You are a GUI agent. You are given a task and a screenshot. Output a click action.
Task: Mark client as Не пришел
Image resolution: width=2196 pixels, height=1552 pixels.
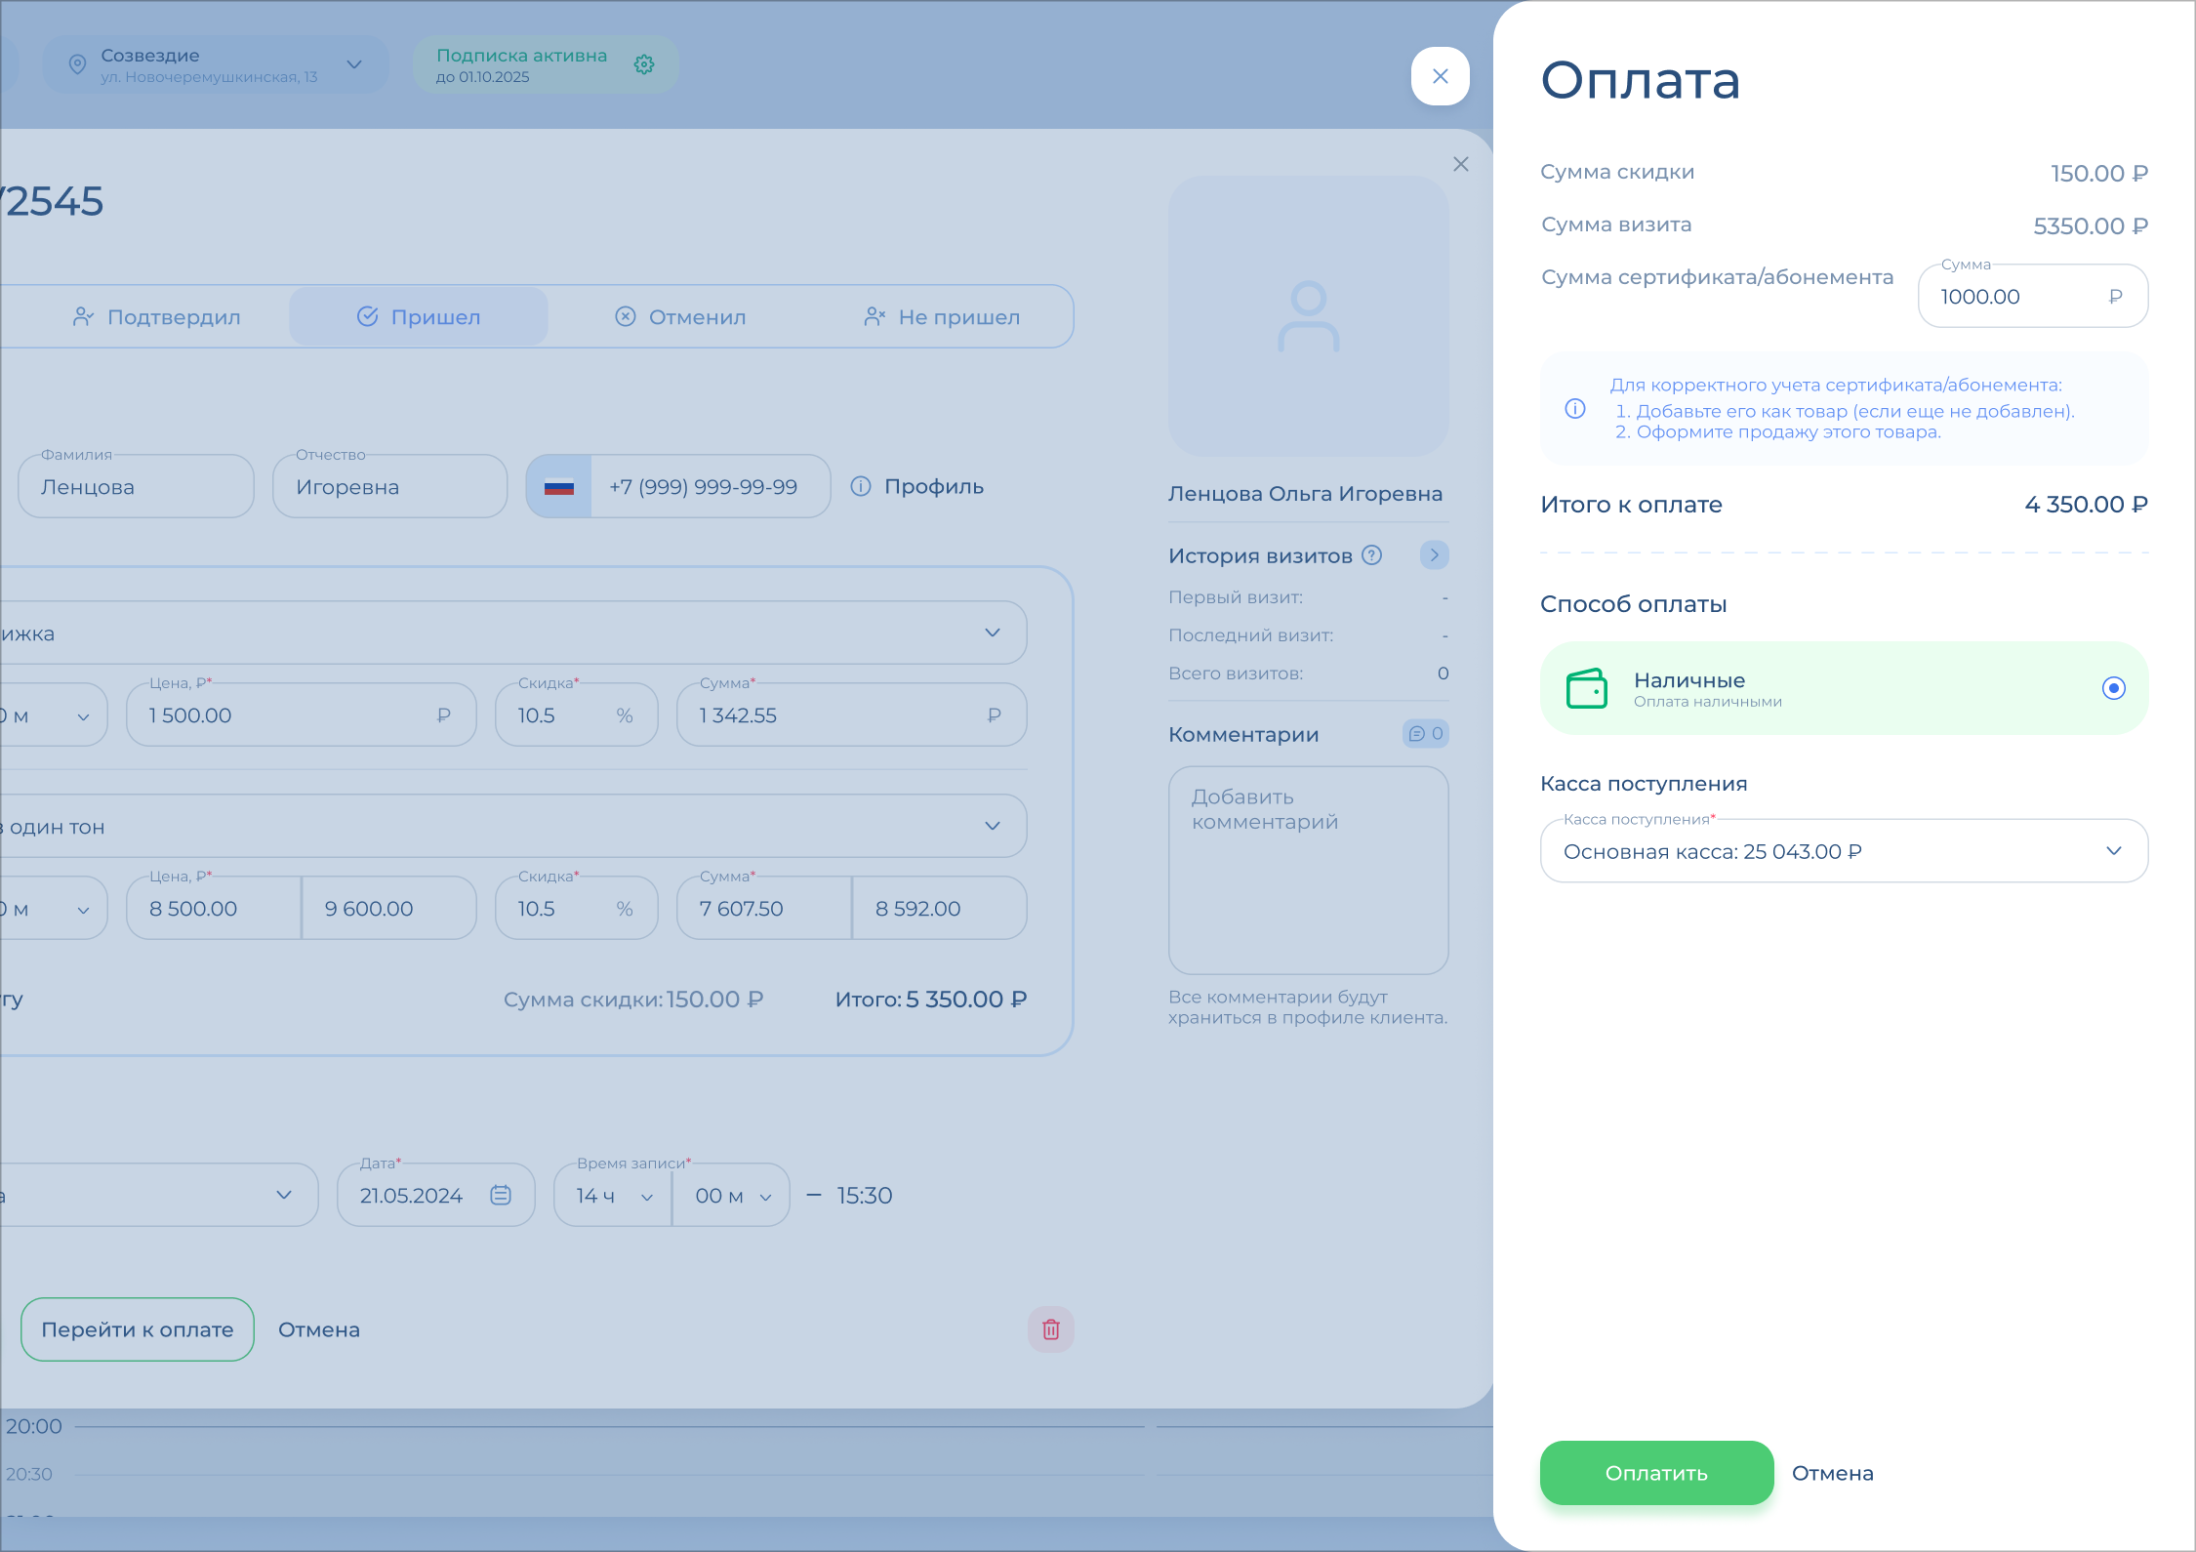coord(941,317)
